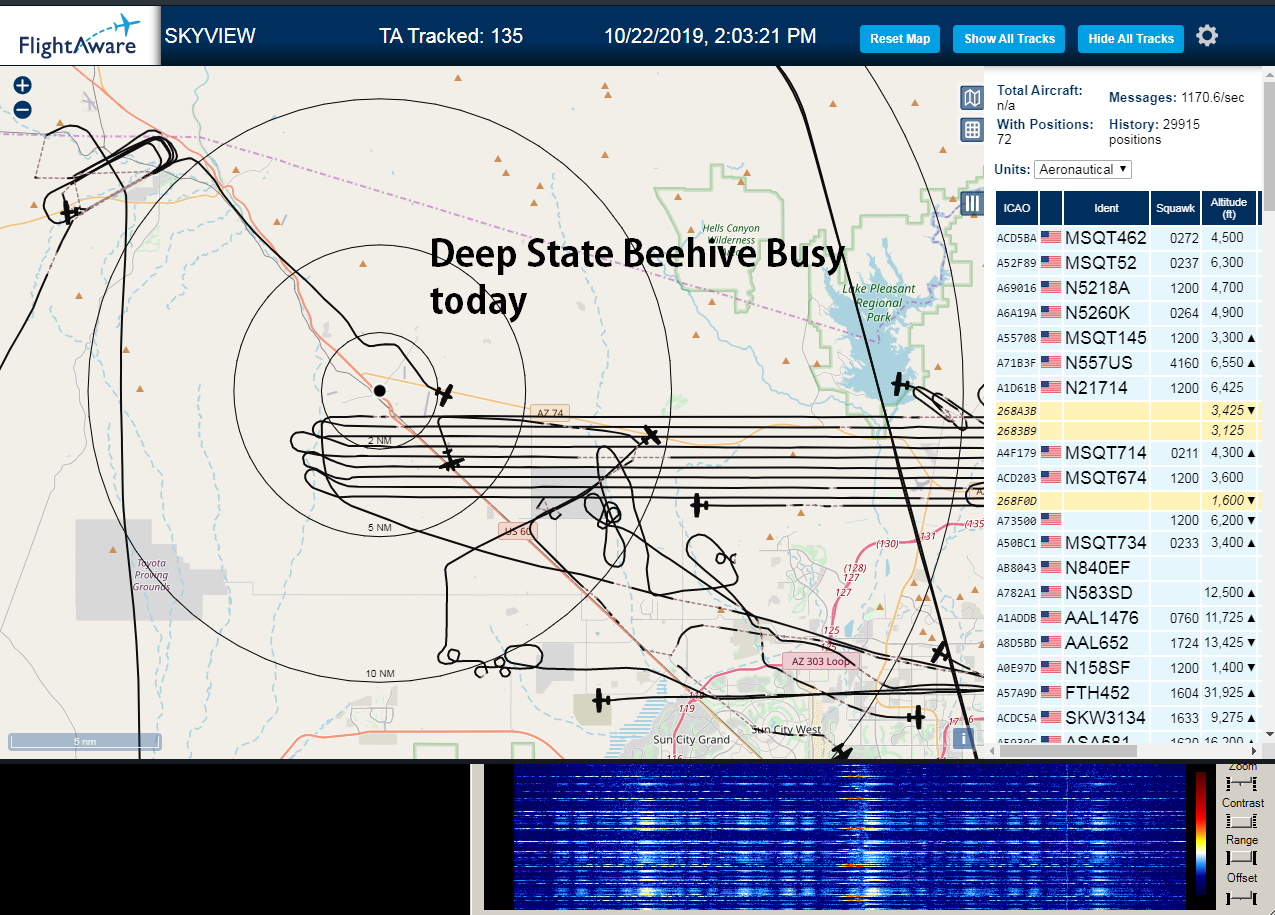This screenshot has height=915, width=1275.
Task: Select aircraft icon beside receiver center dot
Action: (x=444, y=394)
